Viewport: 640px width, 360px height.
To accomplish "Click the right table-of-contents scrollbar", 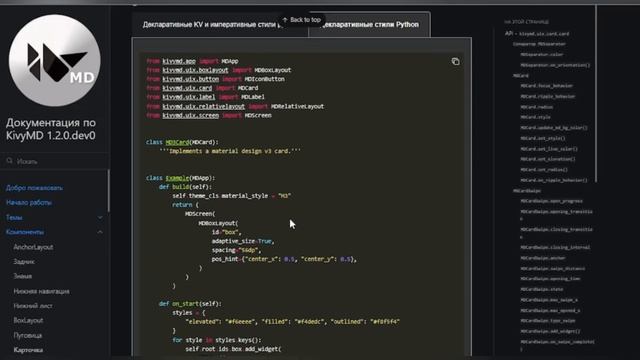I will 596,94.
